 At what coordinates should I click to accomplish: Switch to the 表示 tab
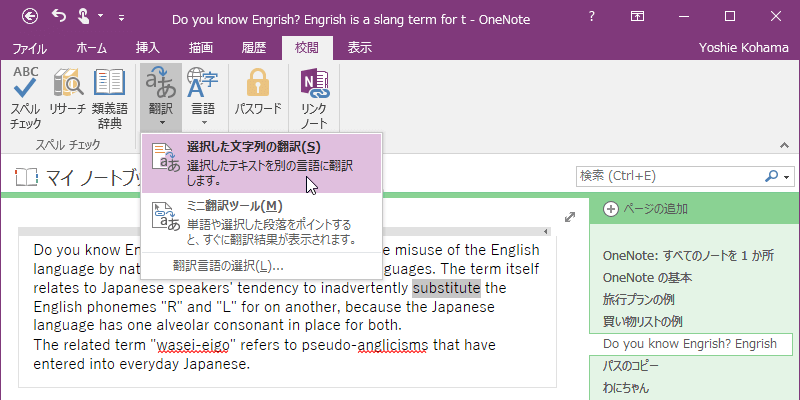point(360,48)
